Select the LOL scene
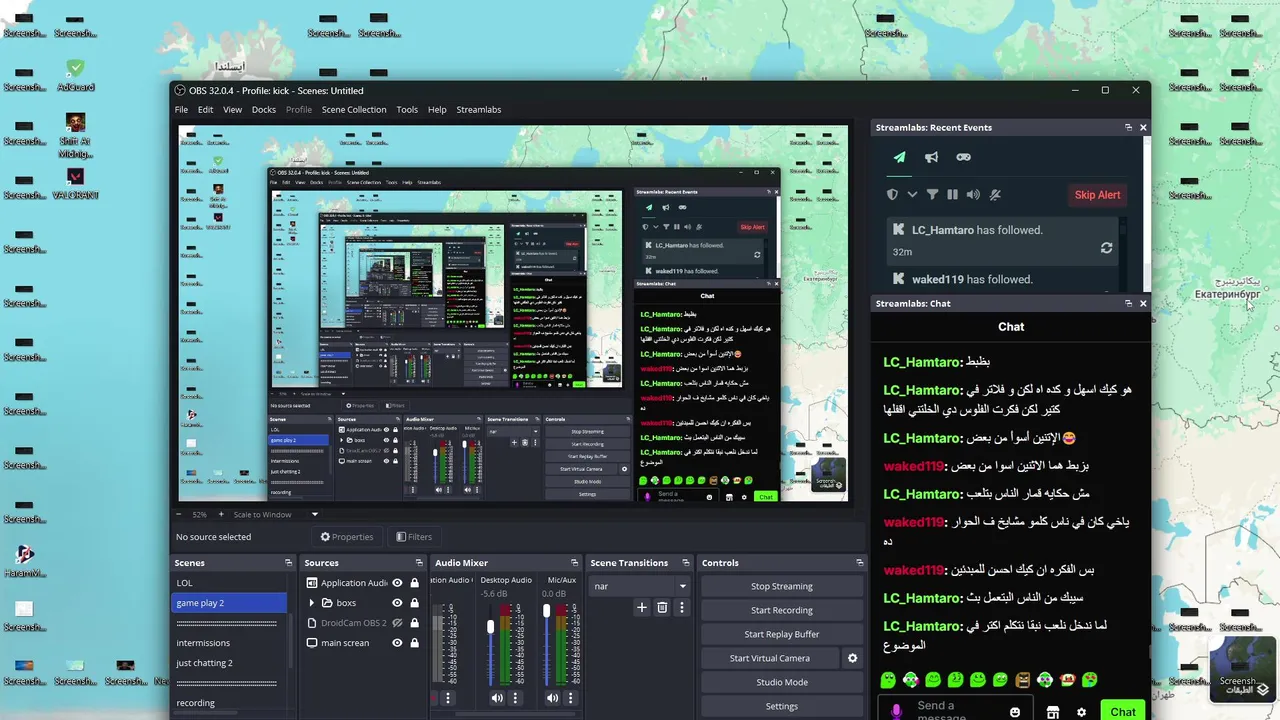 [229, 583]
